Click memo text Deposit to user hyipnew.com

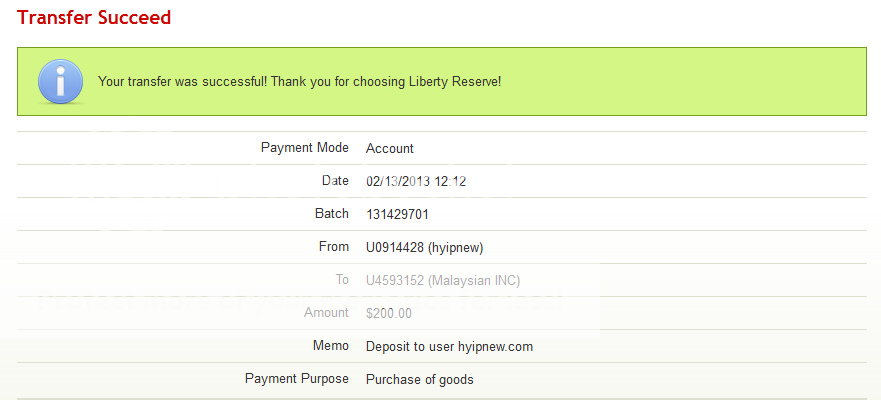pos(449,347)
